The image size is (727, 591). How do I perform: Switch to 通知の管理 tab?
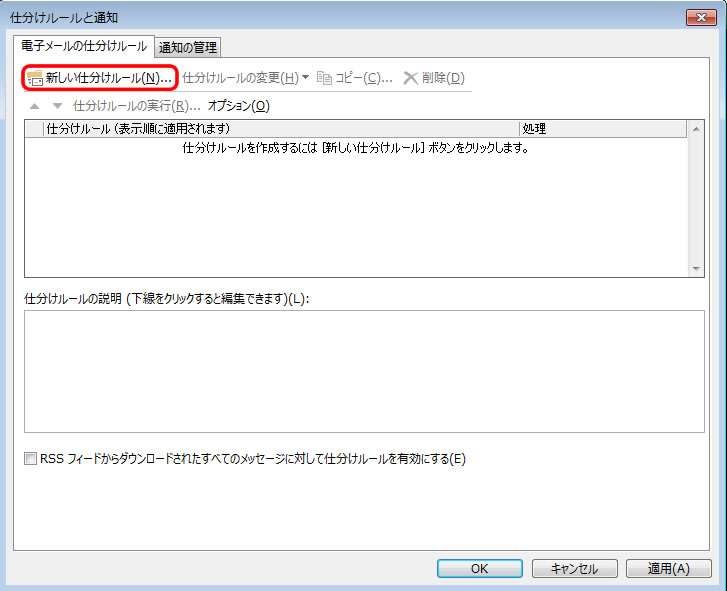188,47
